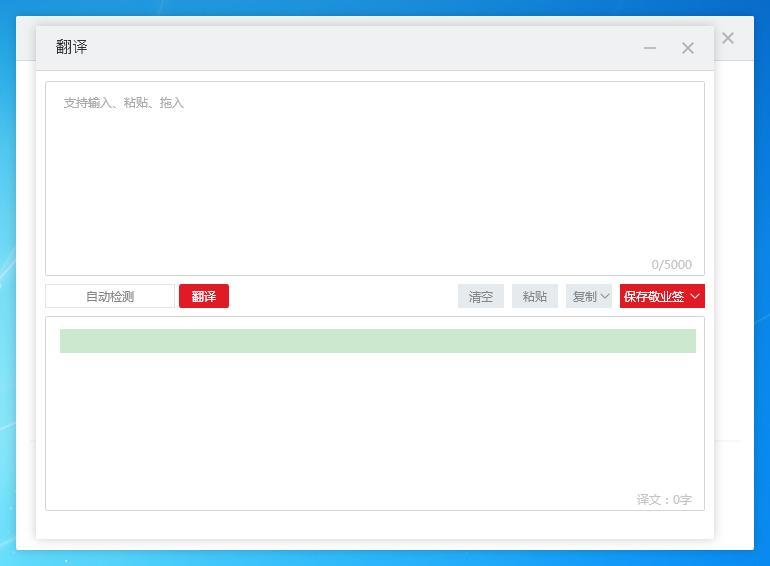The width and height of the screenshot is (770, 566).
Task: Focus the source text input box
Action: (x=375, y=178)
